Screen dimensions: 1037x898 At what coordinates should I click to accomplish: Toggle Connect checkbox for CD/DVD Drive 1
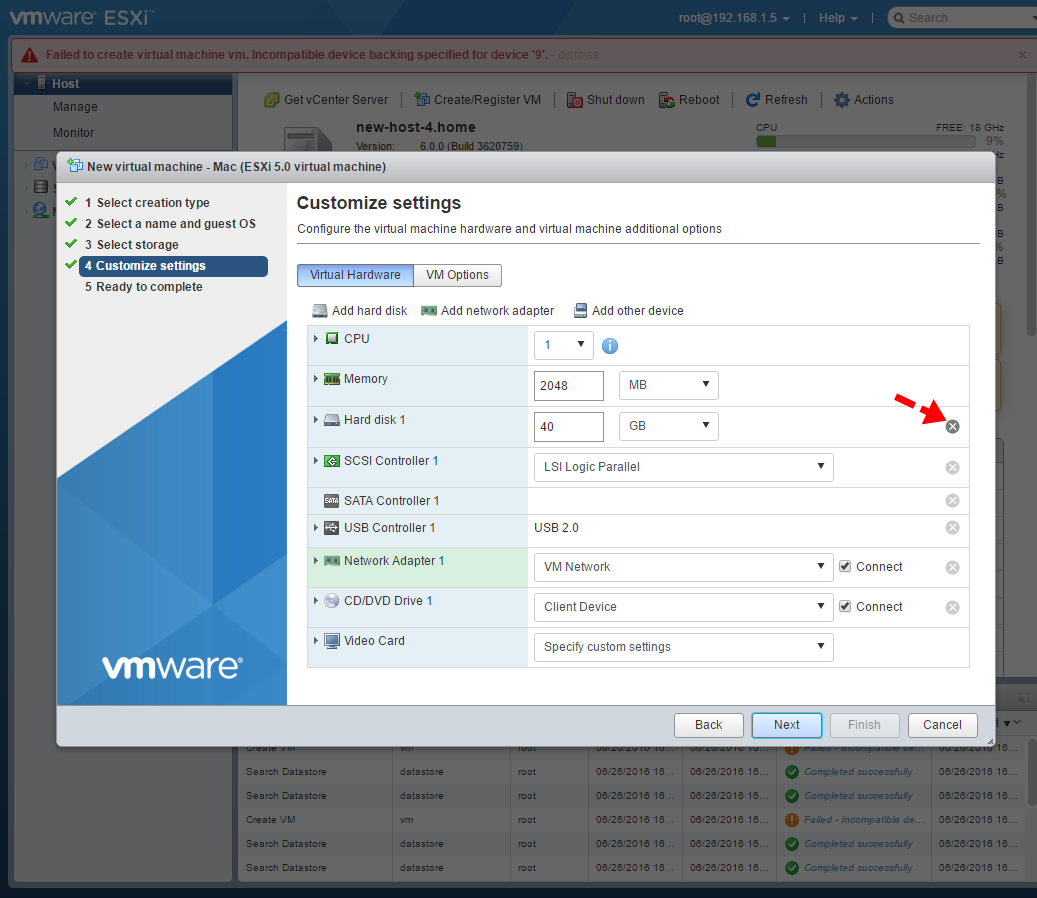(845, 606)
